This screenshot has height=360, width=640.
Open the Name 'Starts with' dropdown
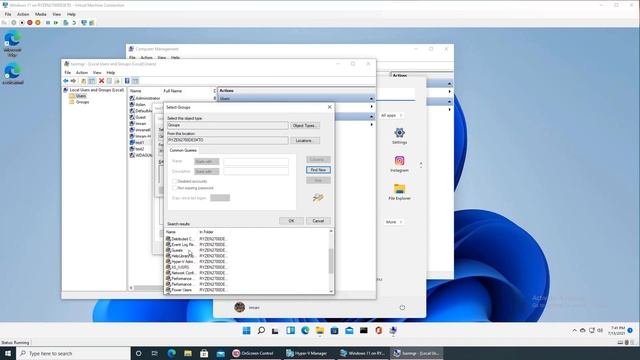(x=207, y=162)
